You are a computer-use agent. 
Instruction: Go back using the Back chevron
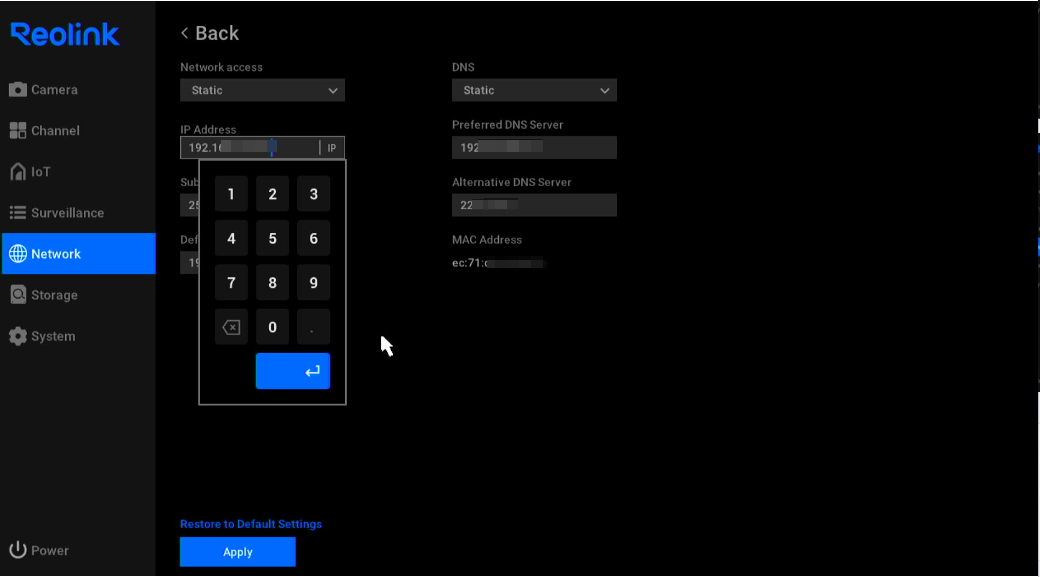coord(184,33)
